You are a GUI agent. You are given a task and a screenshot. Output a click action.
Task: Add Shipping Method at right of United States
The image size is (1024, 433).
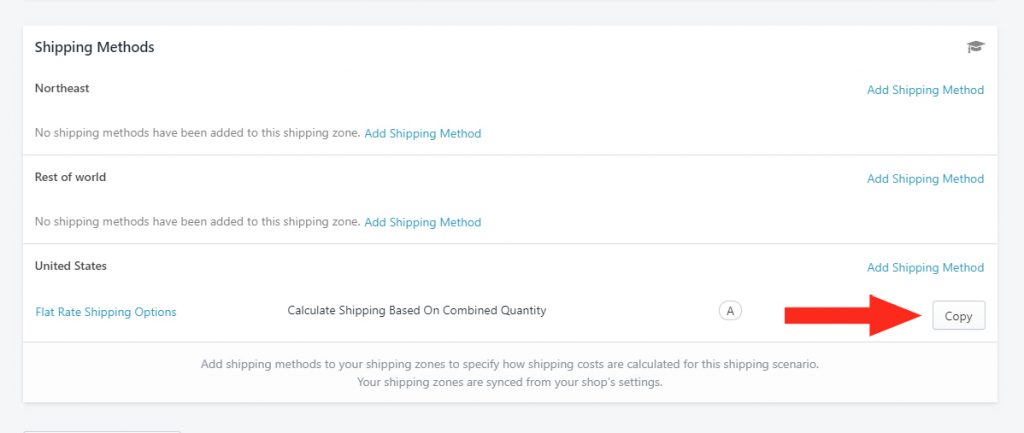(925, 268)
